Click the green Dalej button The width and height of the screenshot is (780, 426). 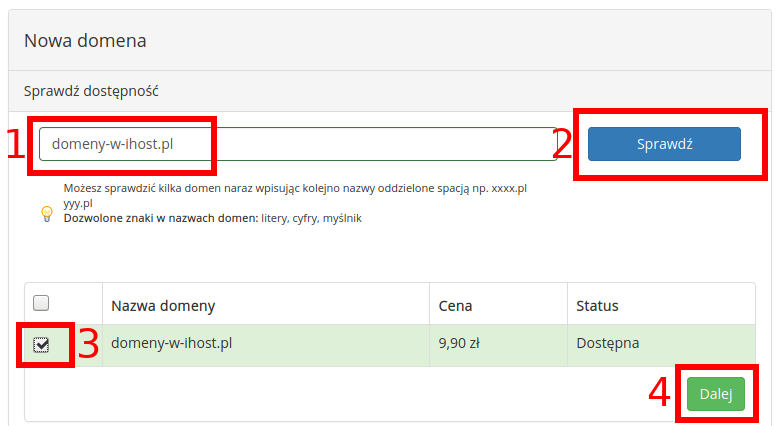click(x=716, y=394)
